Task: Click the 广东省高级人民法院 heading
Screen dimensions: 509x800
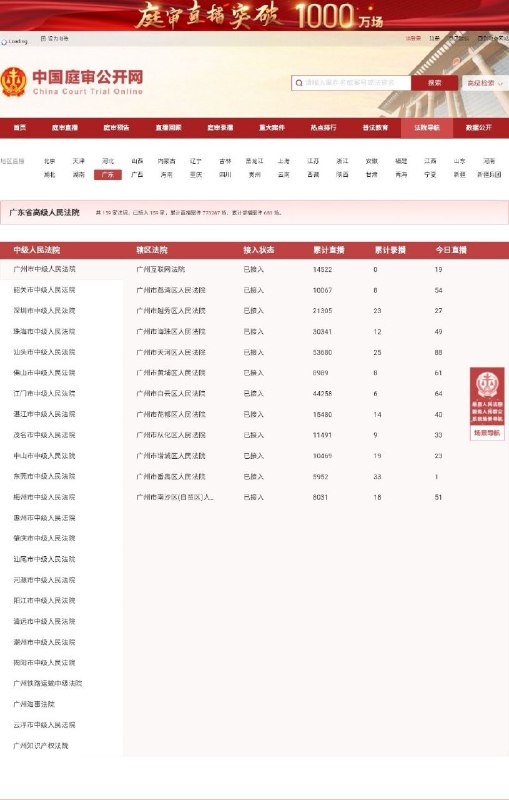Action: click(x=44, y=212)
